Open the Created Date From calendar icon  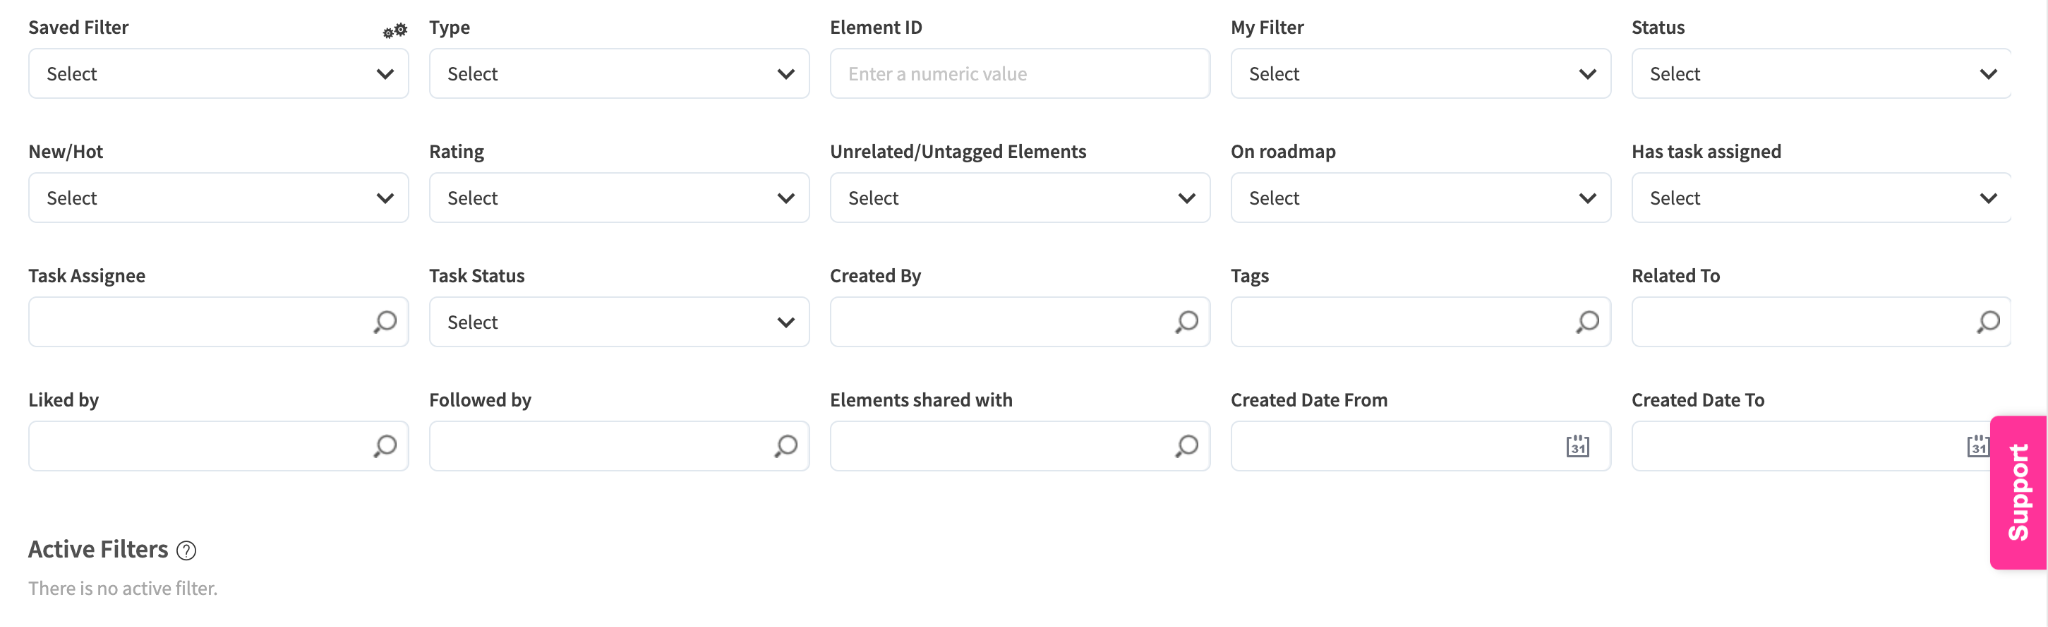point(1577,446)
